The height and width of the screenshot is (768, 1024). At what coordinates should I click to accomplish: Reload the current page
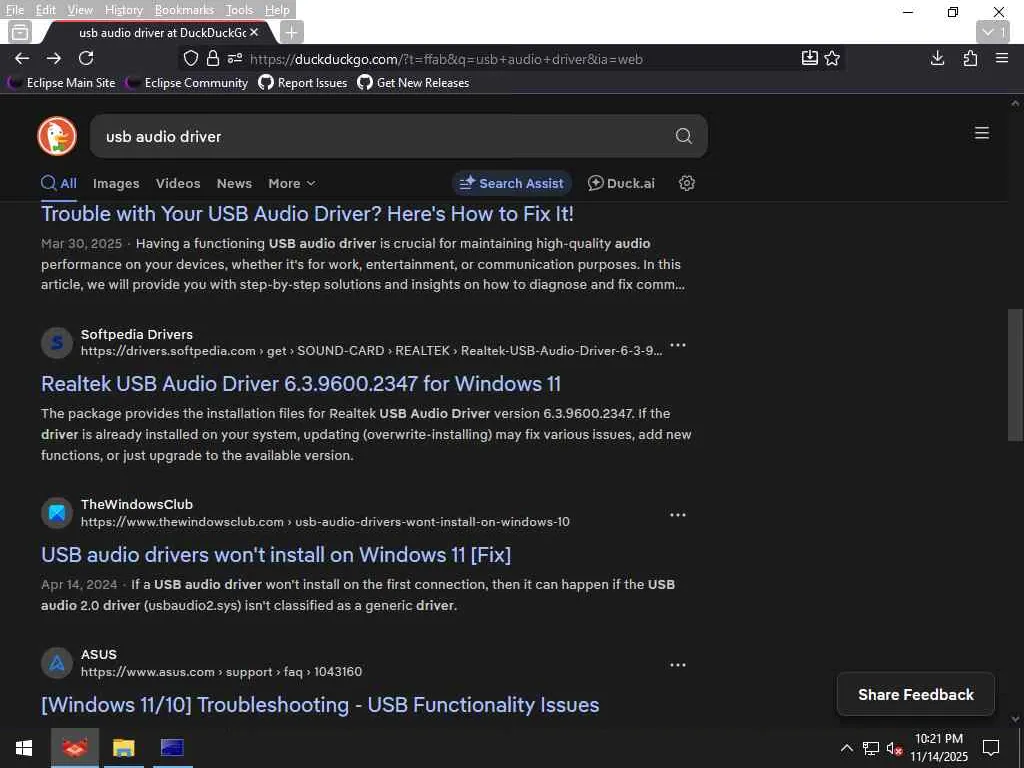click(x=86, y=58)
